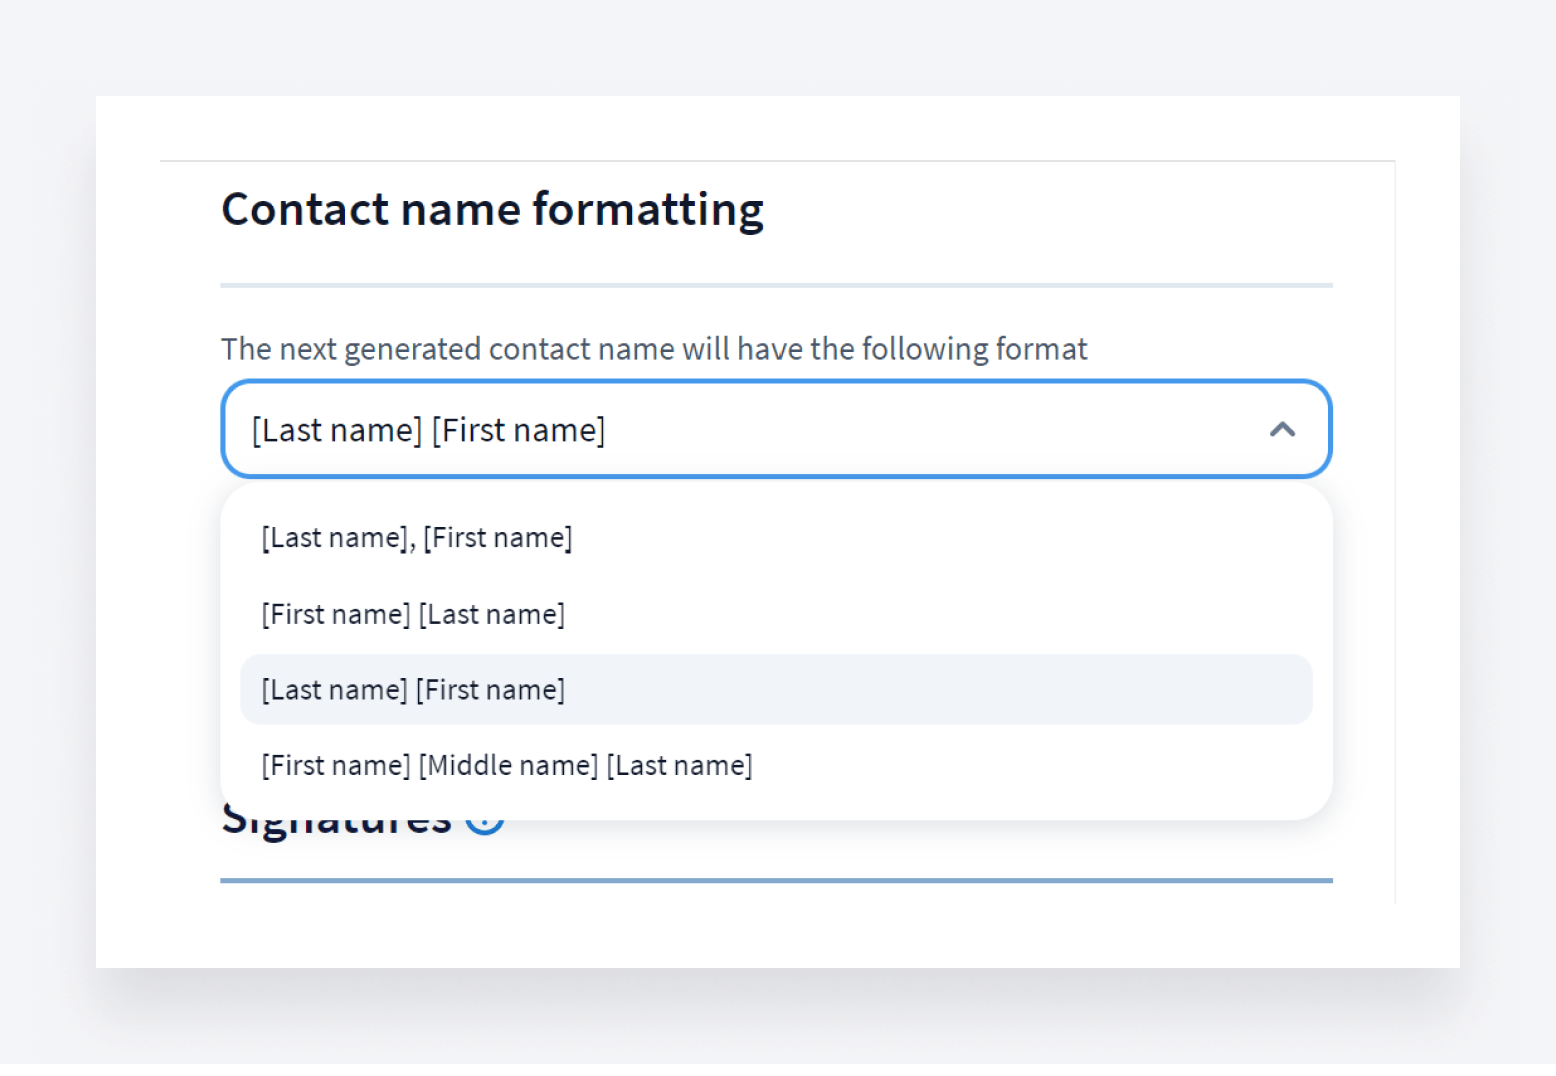Pick the highlighted "[Last name] [First name]" option

[x=412, y=690]
